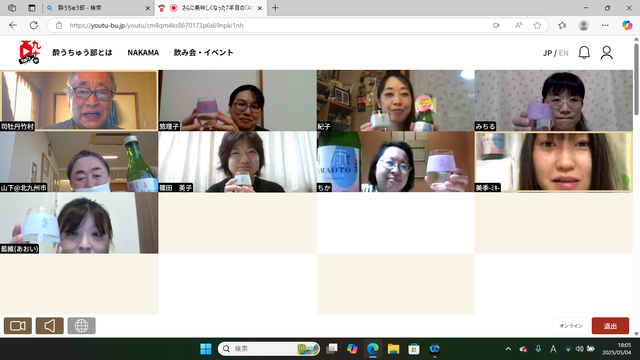Open the blue-green swirl app on taskbar
640x360 pixels.
click(434, 349)
